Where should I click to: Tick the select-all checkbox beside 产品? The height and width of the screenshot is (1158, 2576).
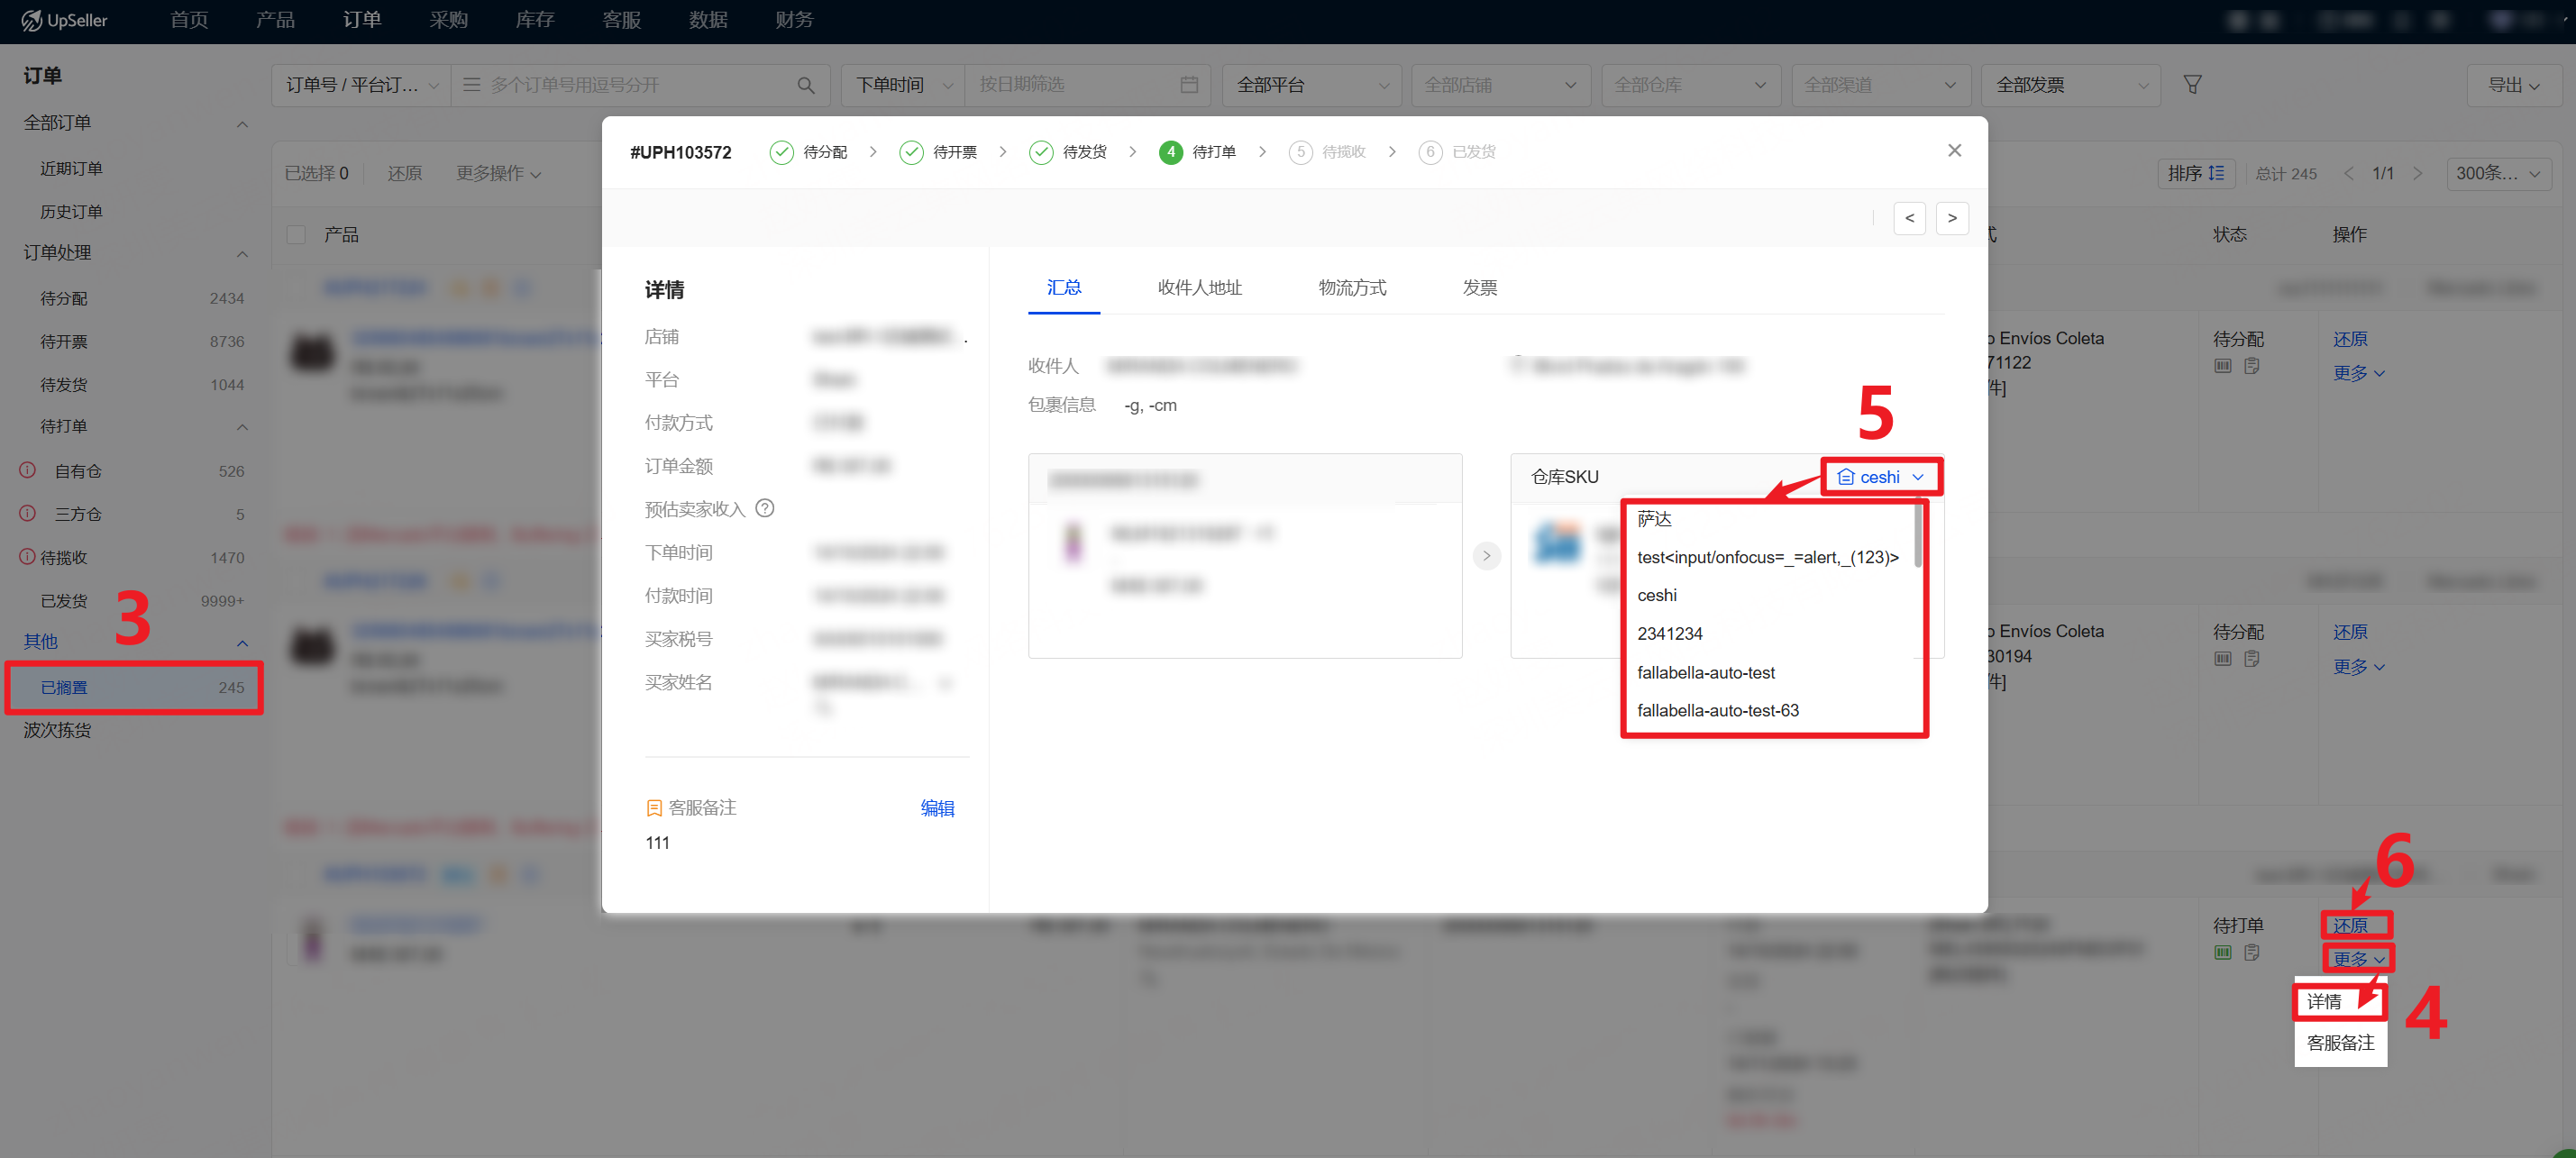pyautogui.click(x=296, y=234)
